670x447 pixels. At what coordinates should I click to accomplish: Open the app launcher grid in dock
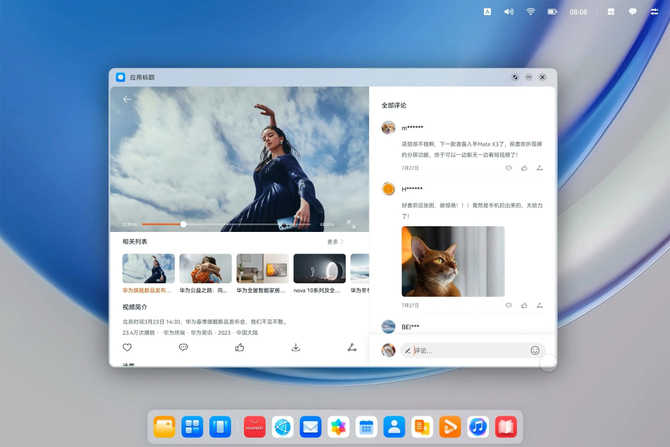coord(192,427)
